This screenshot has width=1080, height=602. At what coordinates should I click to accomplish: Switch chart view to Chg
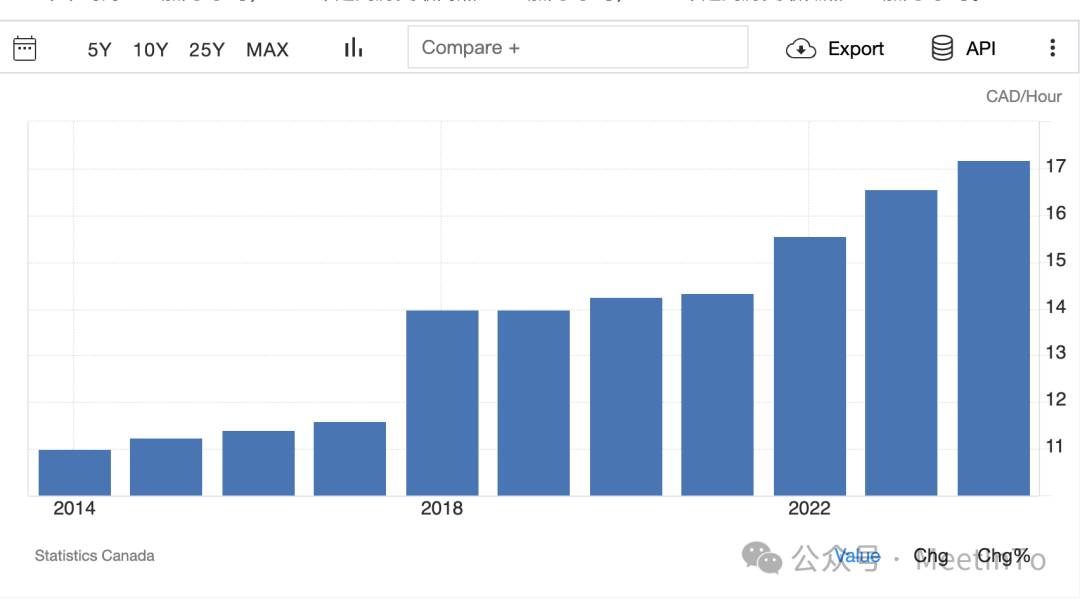pos(931,556)
